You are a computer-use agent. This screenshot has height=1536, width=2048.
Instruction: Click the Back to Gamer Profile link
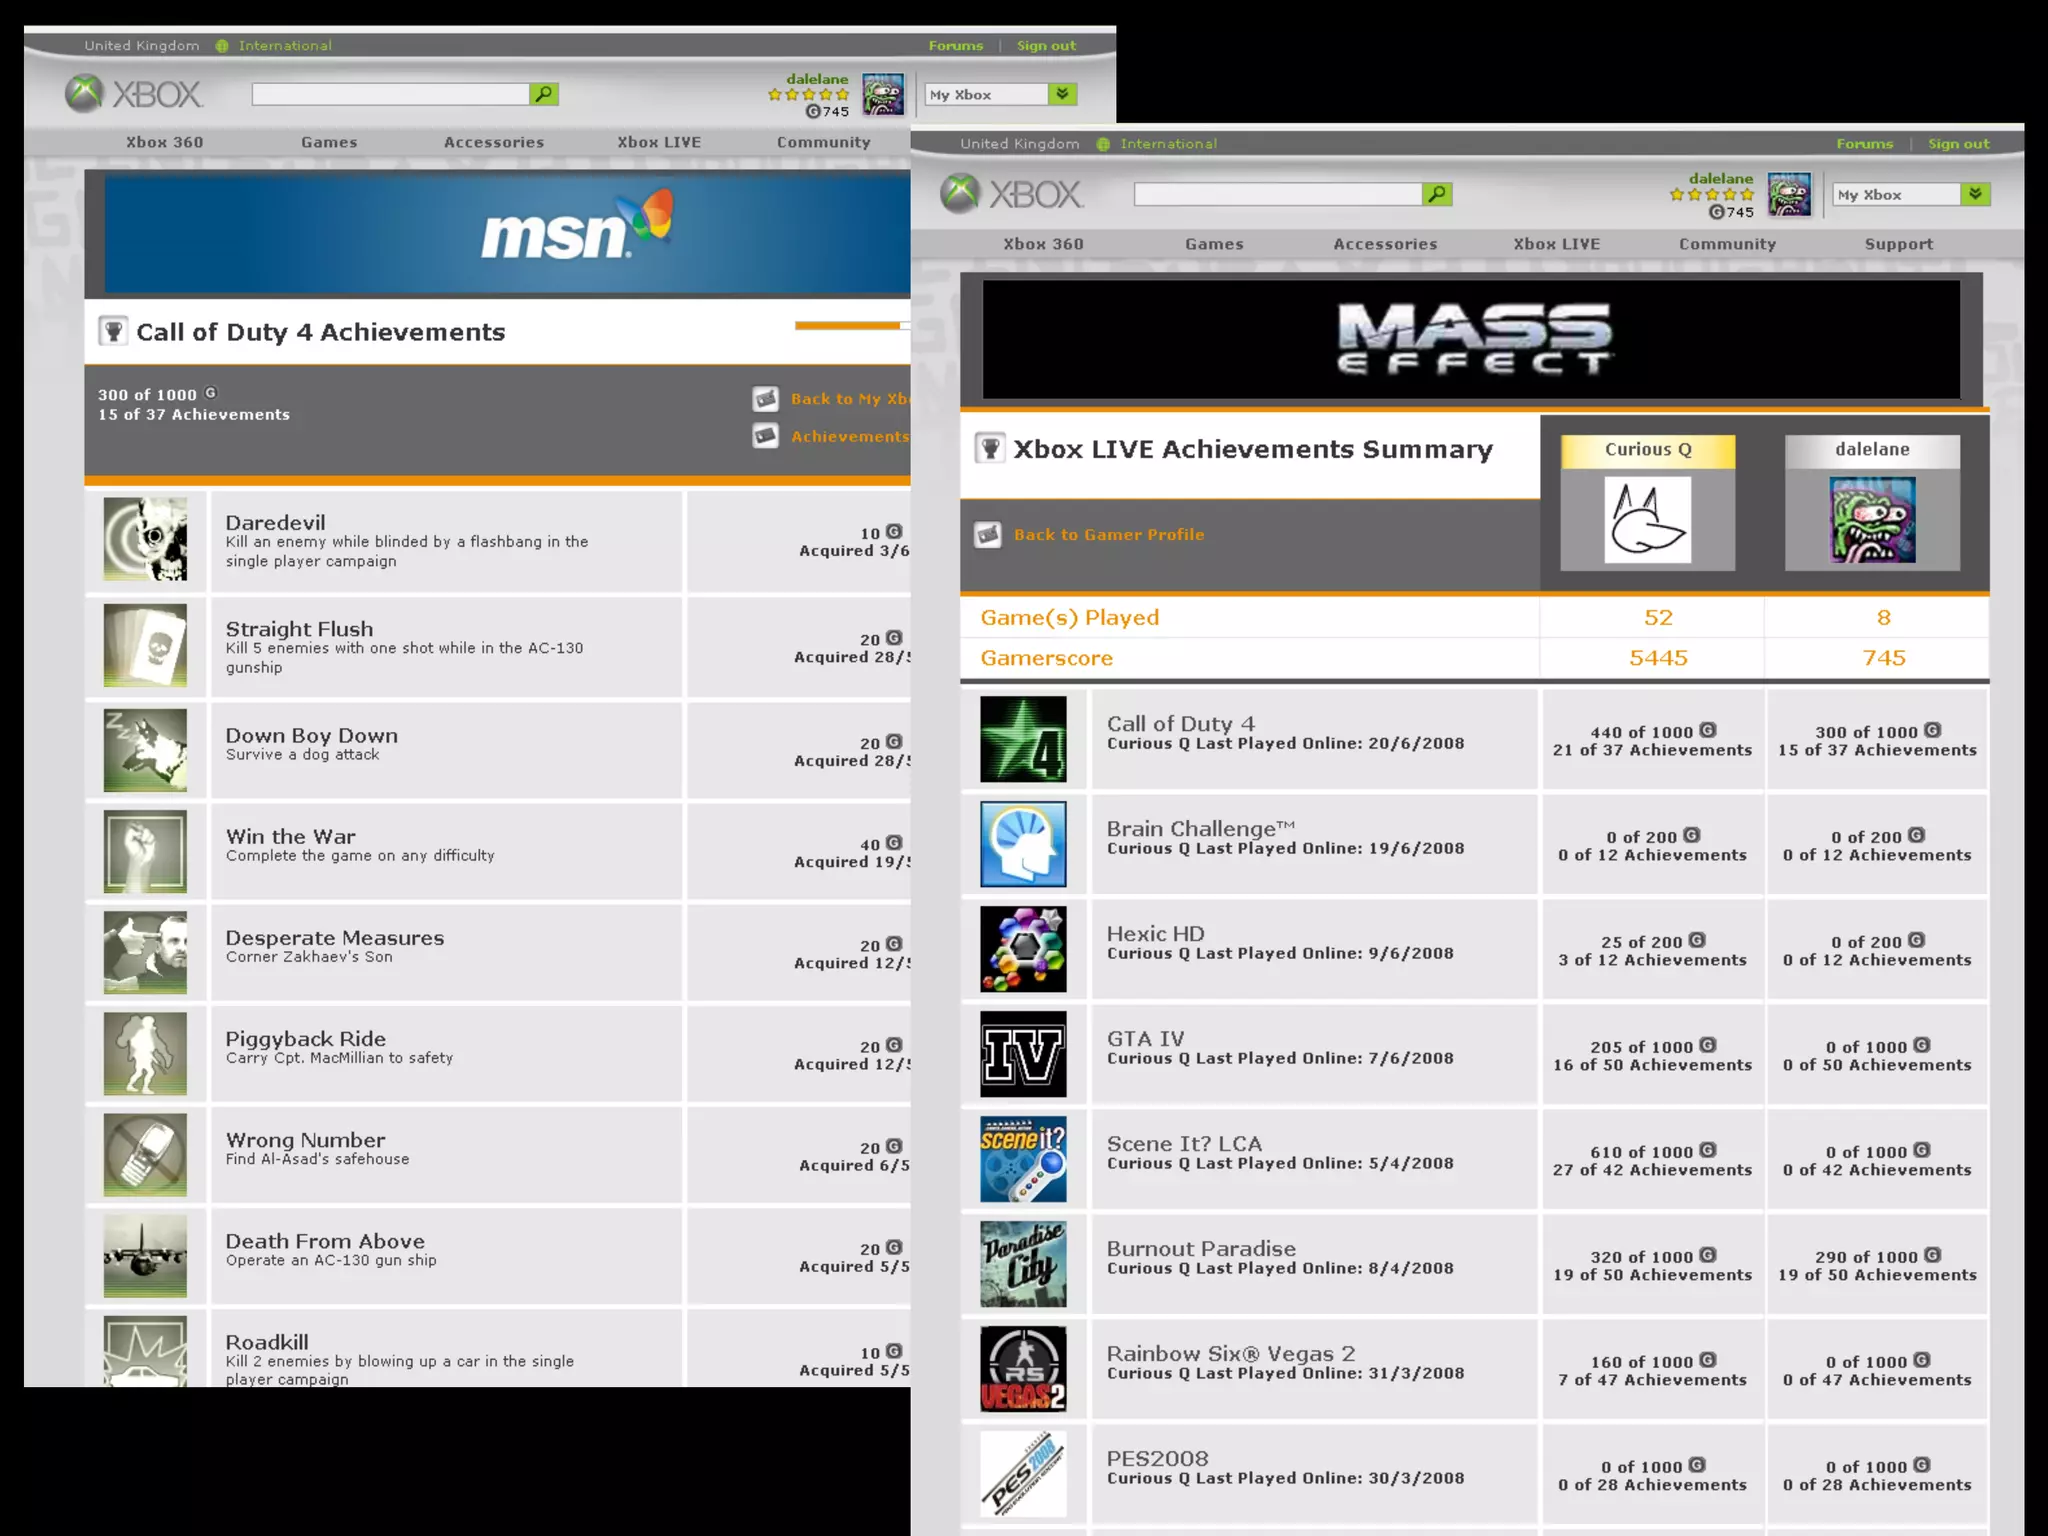click(1108, 535)
